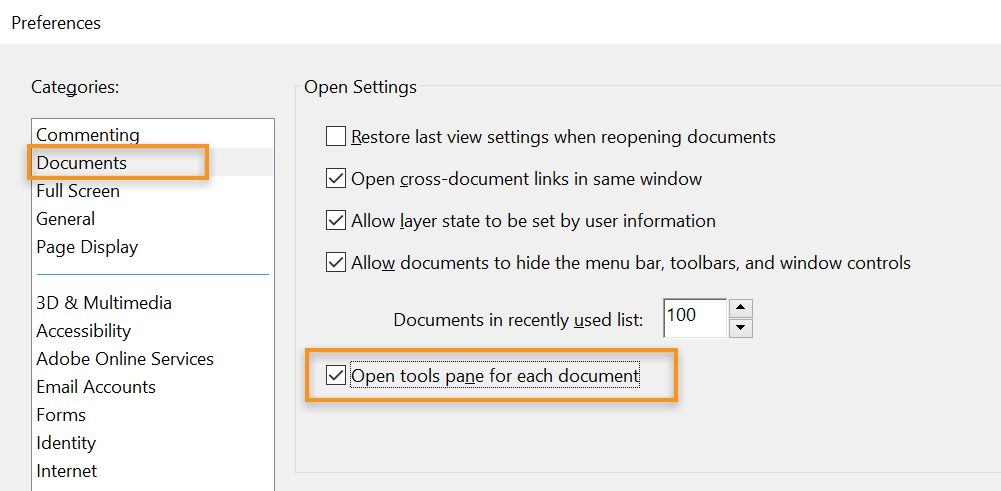Decrease recently used documents count

click(741, 328)
